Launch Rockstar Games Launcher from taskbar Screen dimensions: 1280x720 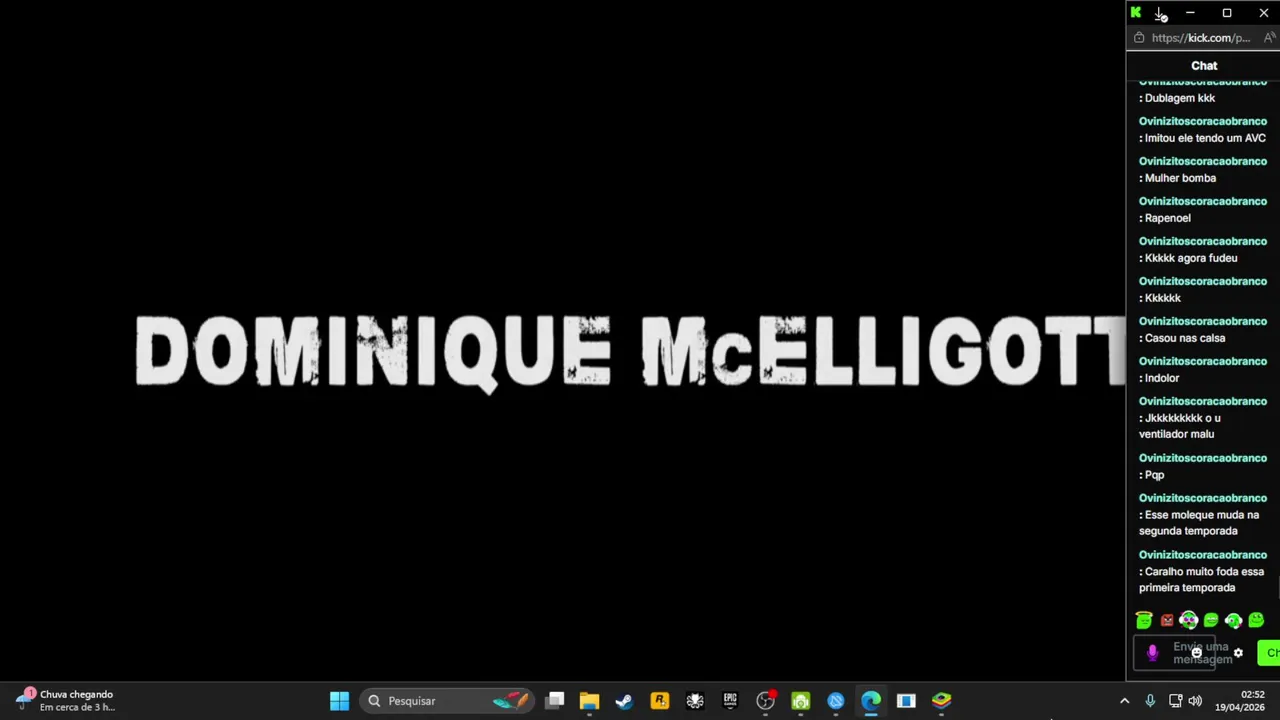coord(659,701)
